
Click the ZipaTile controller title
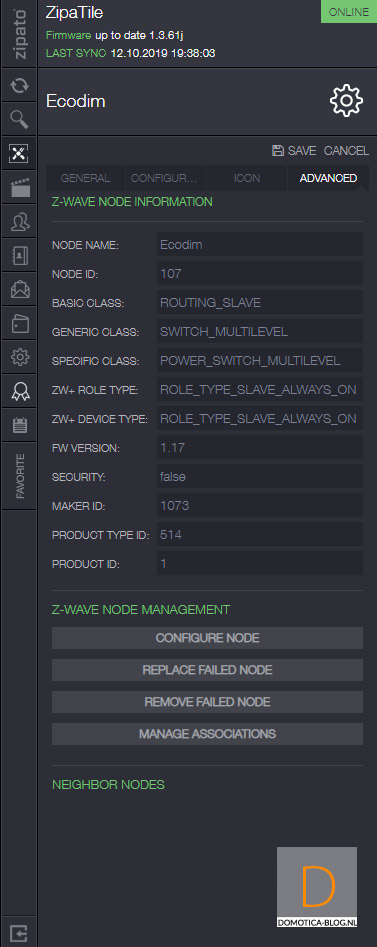[x=73, y=14]
